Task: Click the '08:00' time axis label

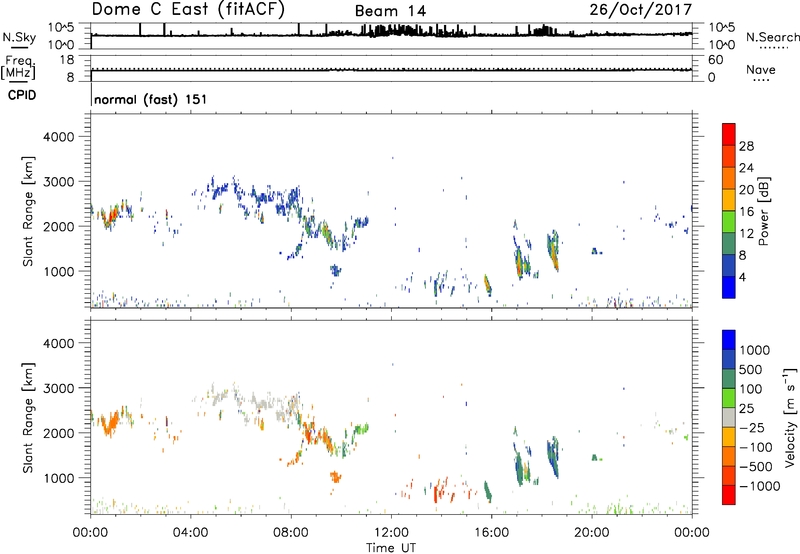Action: (x=291, y=533)
